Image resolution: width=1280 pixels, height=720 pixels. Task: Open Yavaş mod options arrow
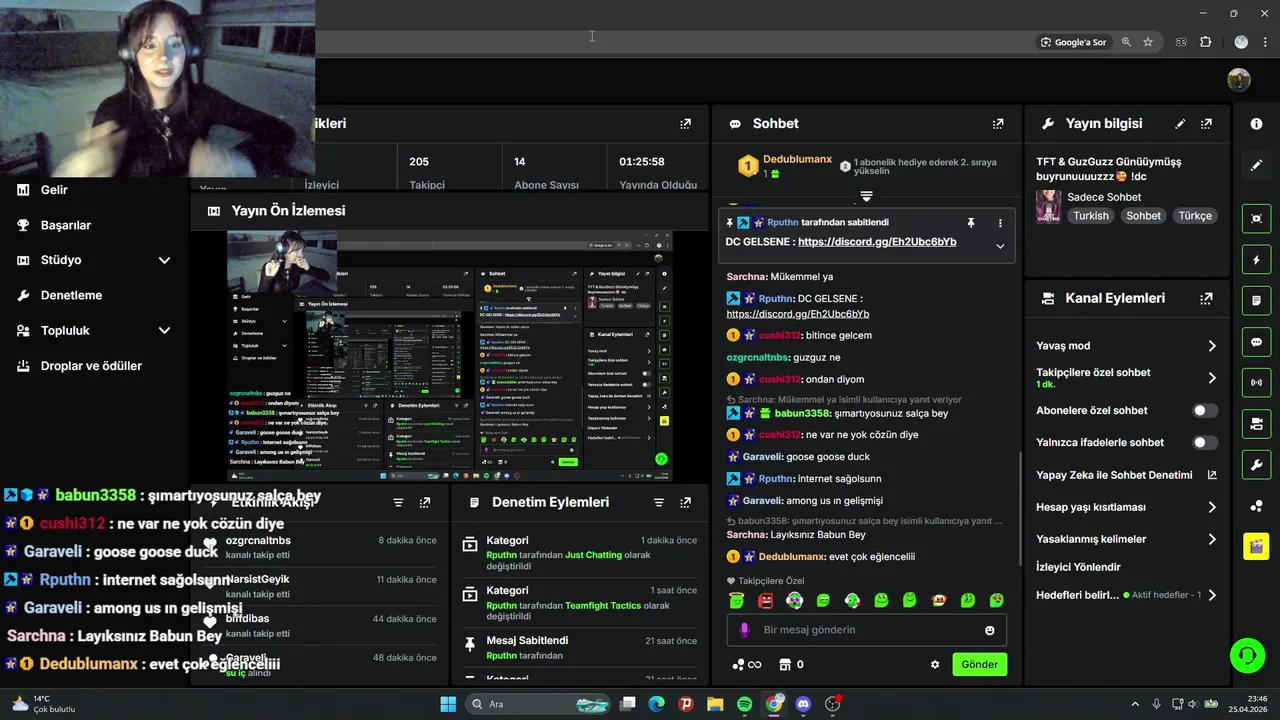[1212, 346]
